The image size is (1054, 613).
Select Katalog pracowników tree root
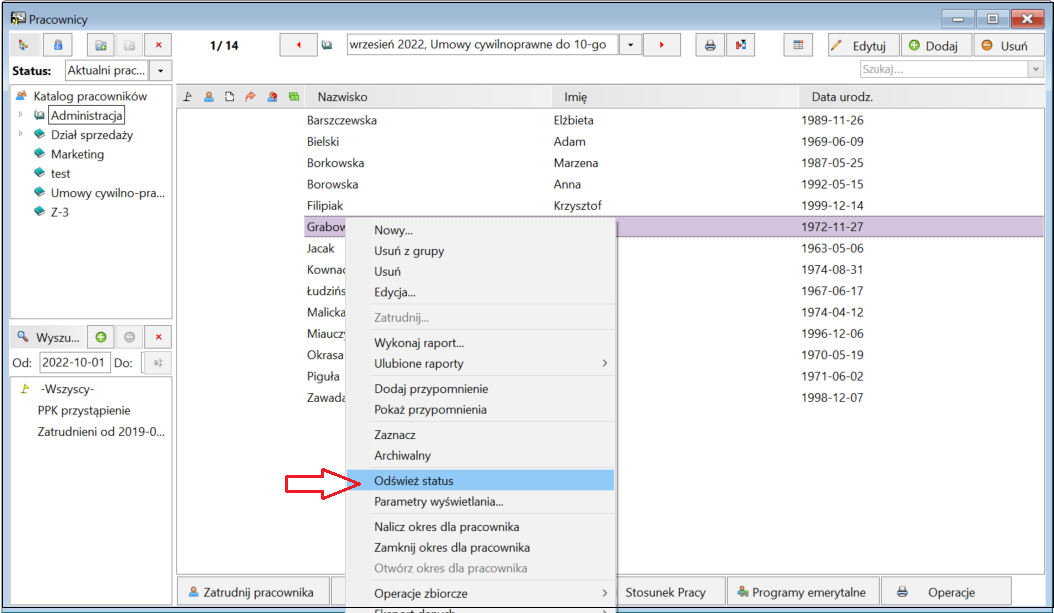[90, 96]
